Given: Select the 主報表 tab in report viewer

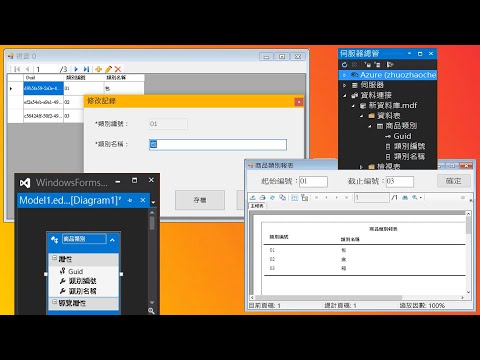Looking at the screenshot, I should click(x=257, y=206).
